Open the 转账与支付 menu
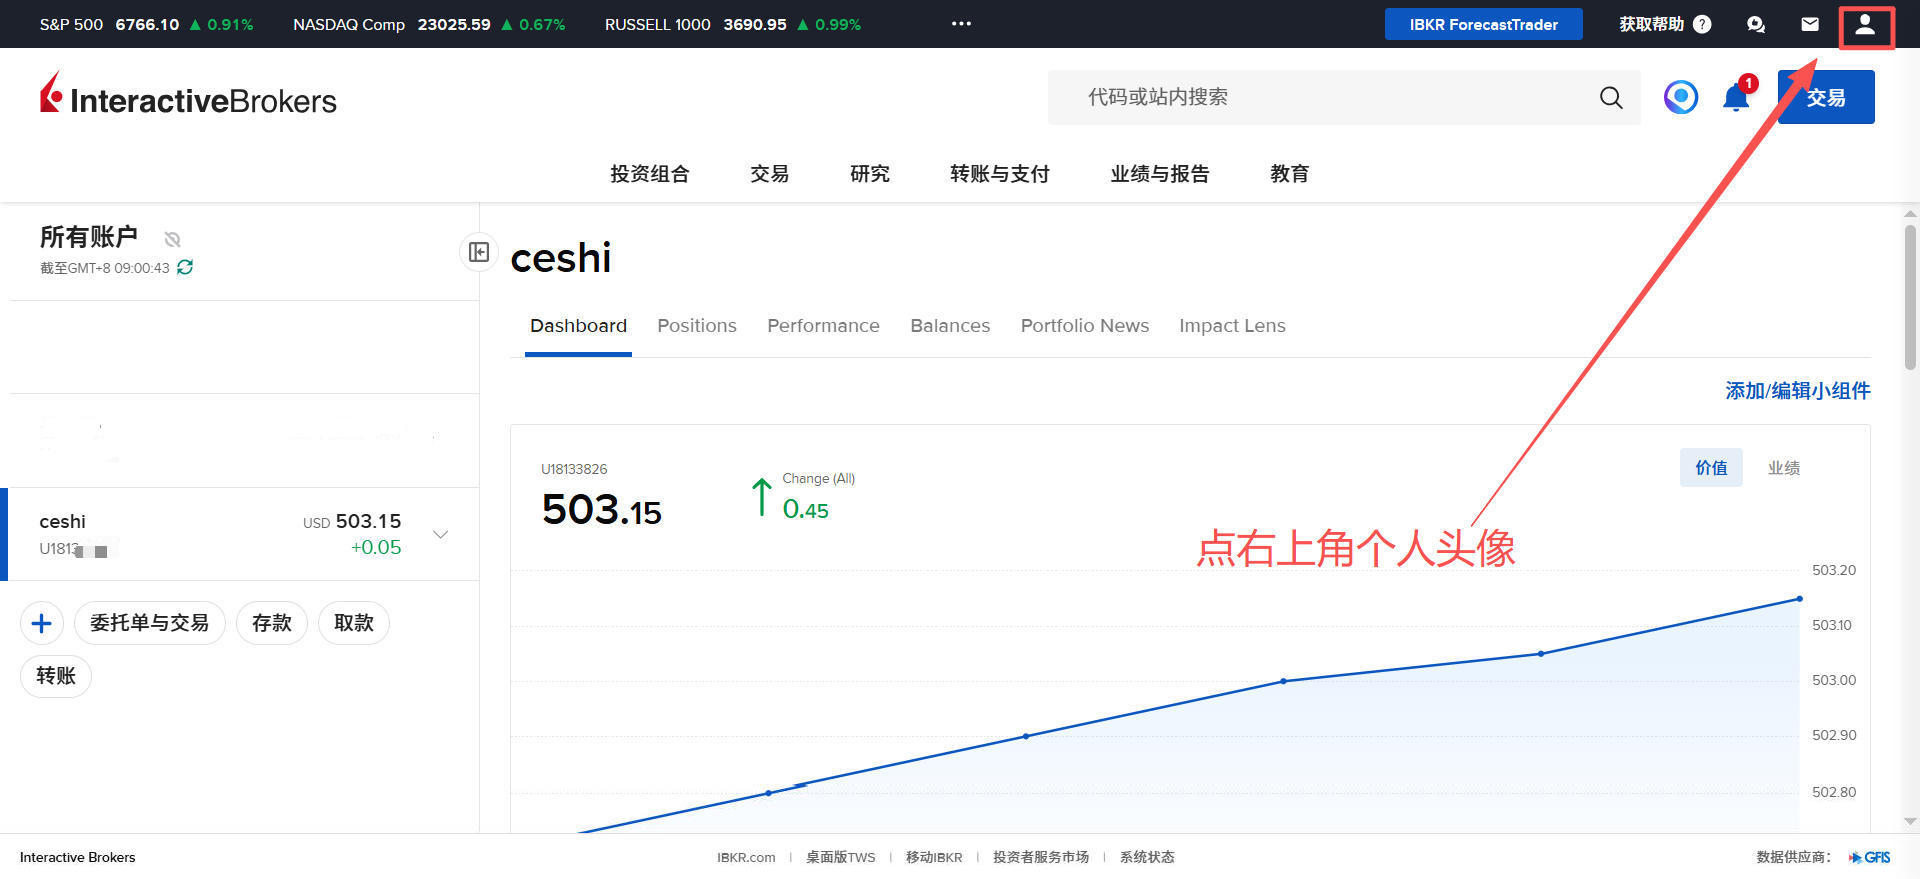This screenshot has height=879, width=1920. (x=999, y=174)
